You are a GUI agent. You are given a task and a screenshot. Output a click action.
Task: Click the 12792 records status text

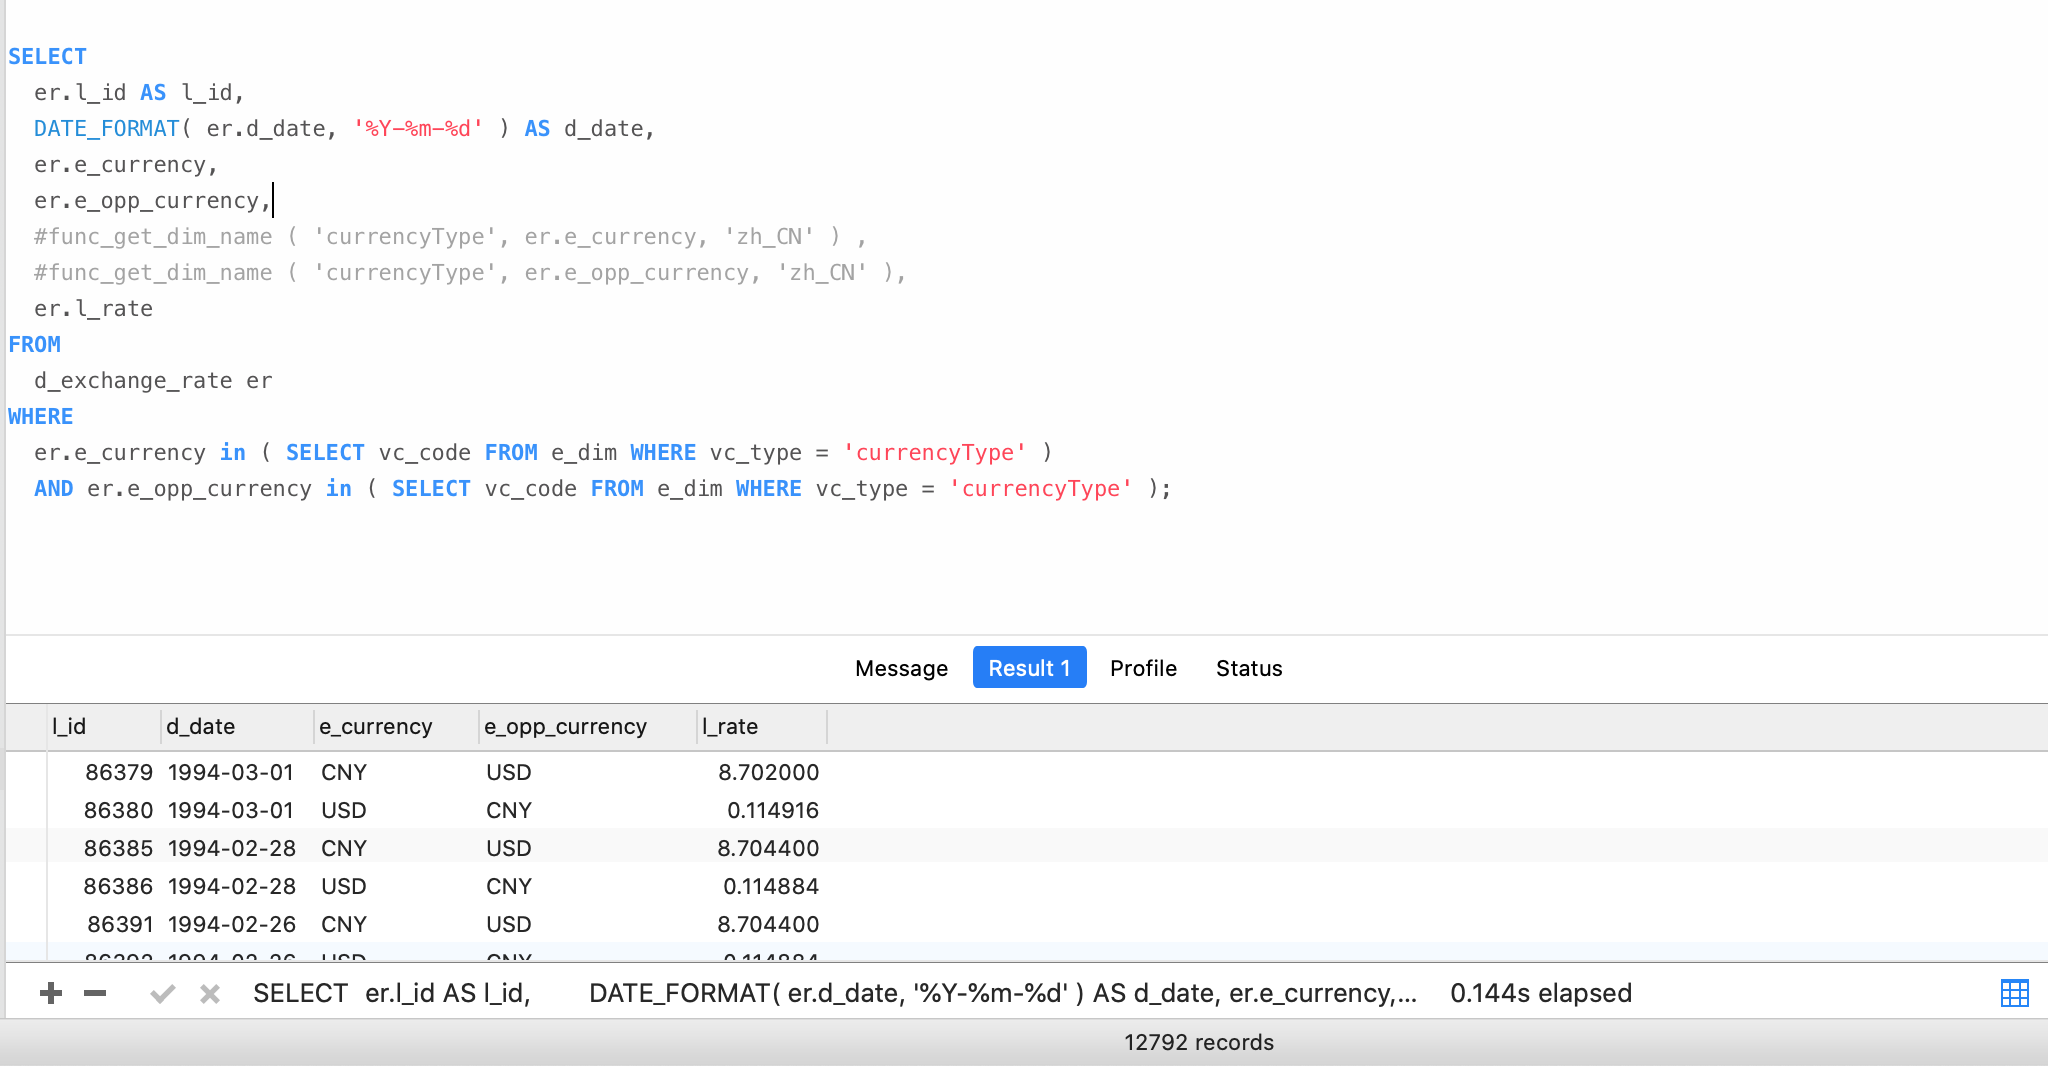[x=1199, y=1042]
